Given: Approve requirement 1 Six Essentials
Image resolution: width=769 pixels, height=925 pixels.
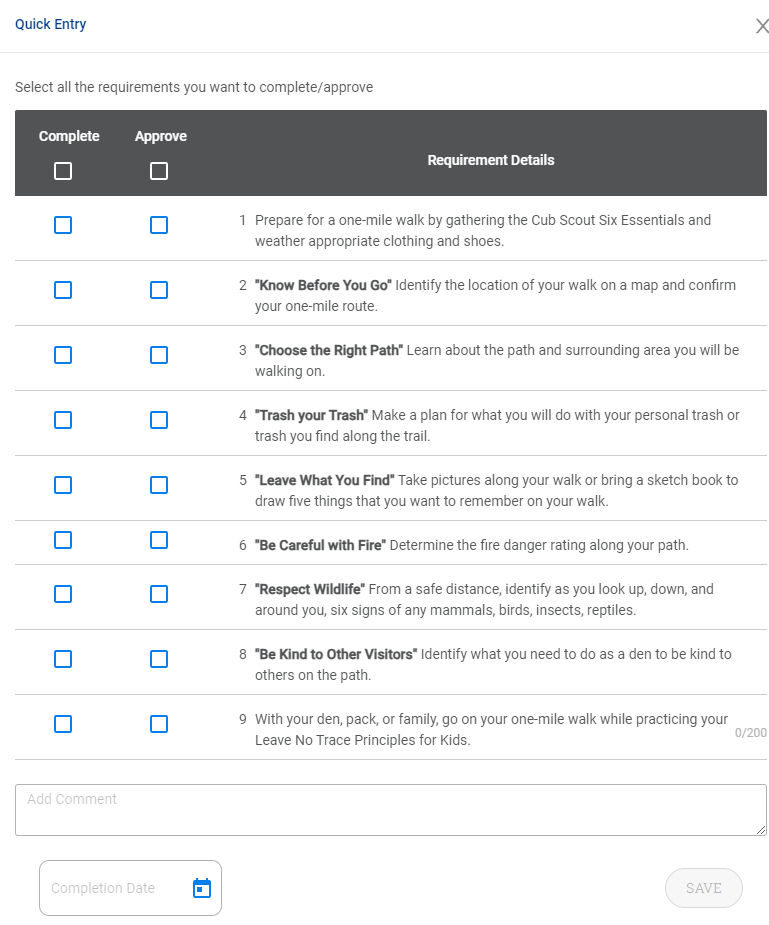Looking at the screenshot, I should pos(159,225).
